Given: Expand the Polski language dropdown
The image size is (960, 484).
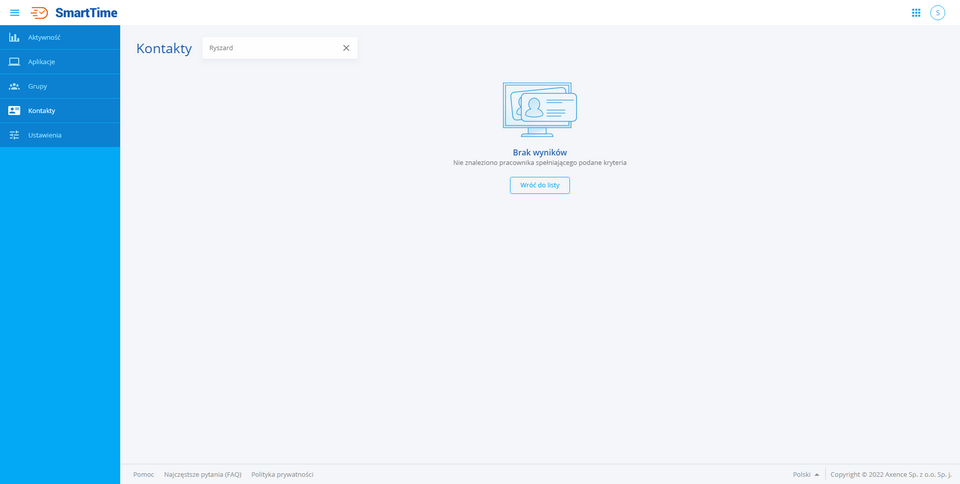Looking at the screenshot, I should 806,474.
